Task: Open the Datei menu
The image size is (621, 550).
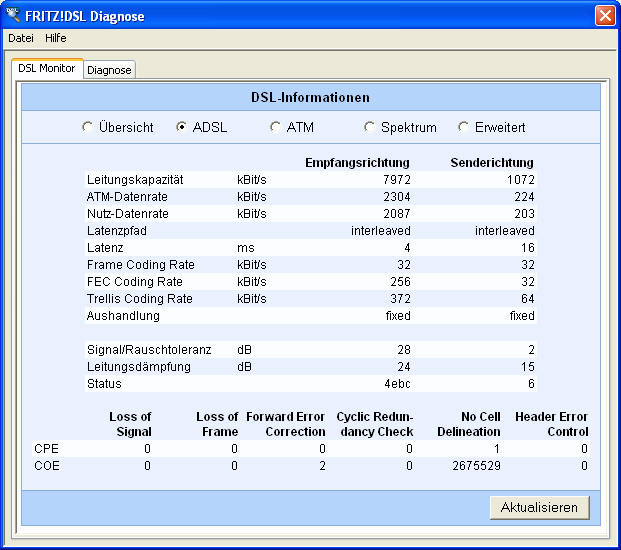Action: tap(21, 38)
